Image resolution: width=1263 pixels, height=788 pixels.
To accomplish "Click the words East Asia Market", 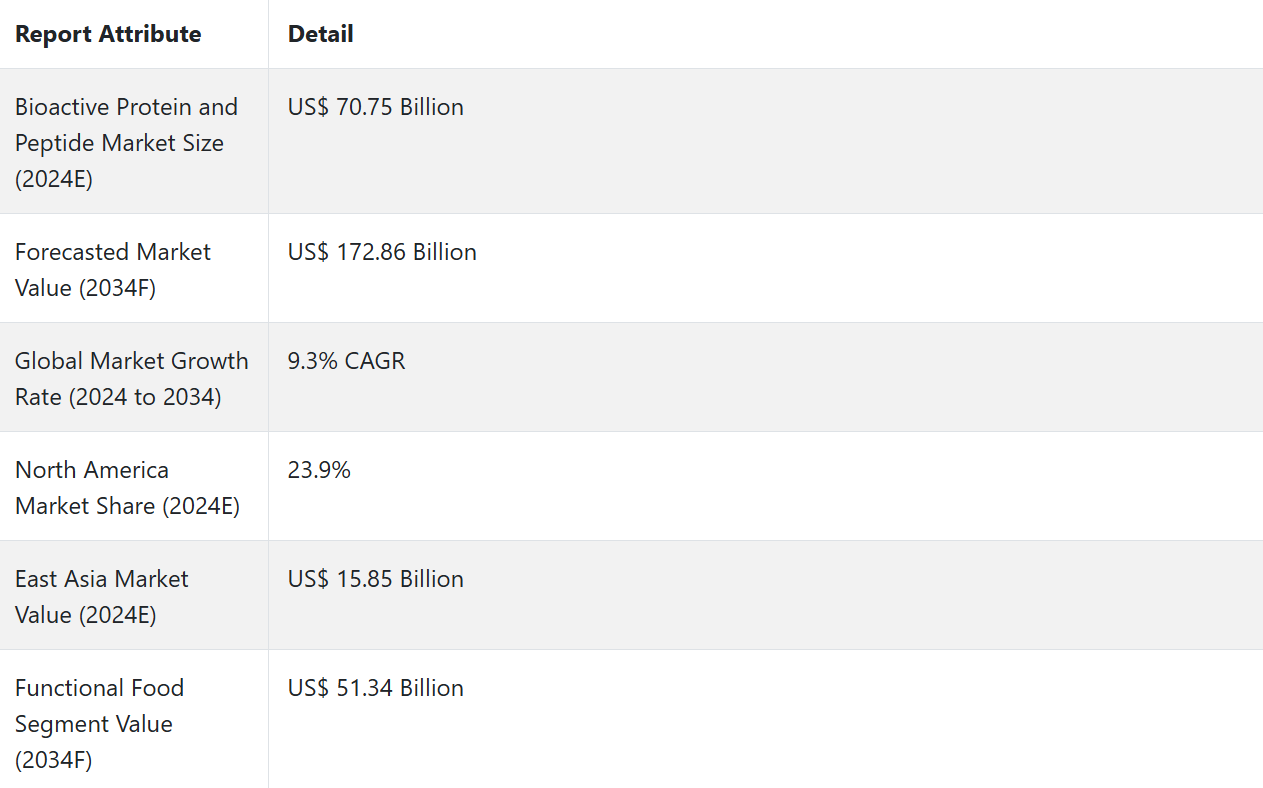I will pyautogui.click(x=101, y=579).
